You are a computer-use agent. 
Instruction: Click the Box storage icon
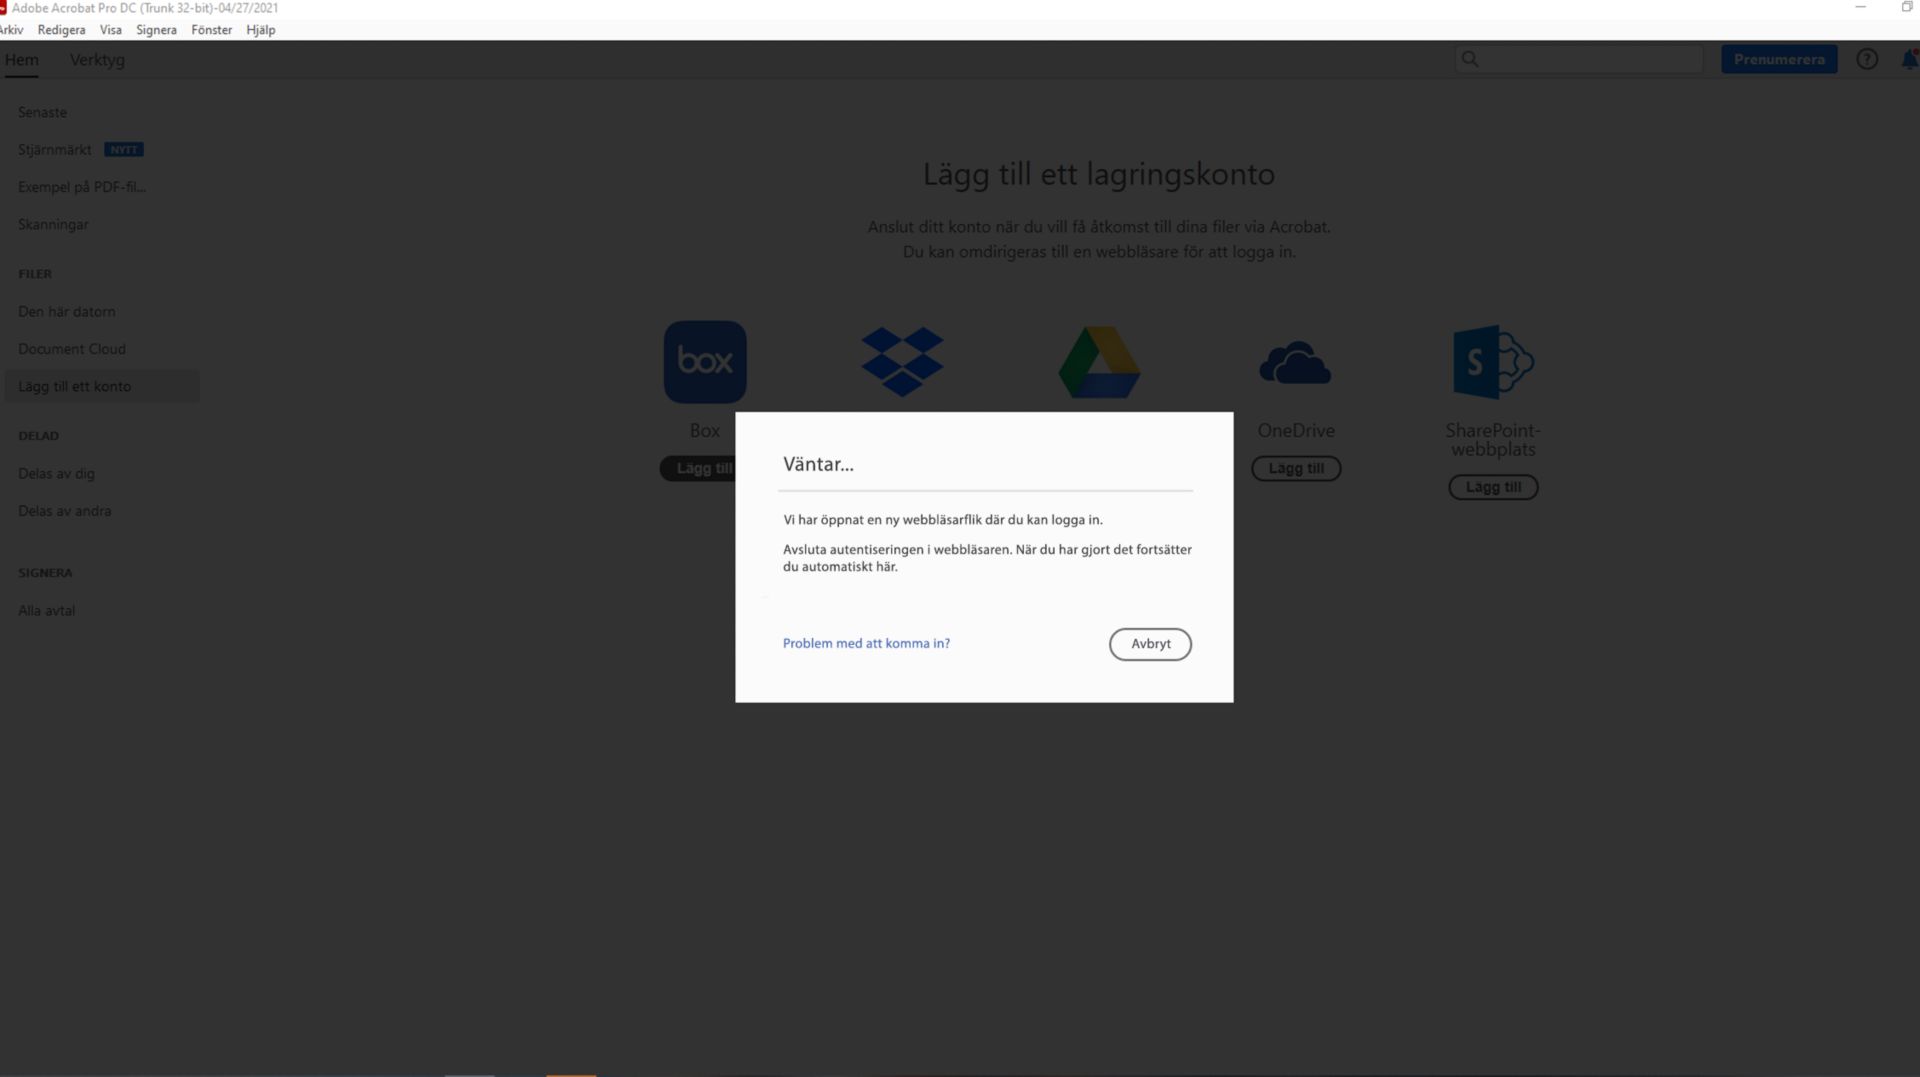coord(704,361)
